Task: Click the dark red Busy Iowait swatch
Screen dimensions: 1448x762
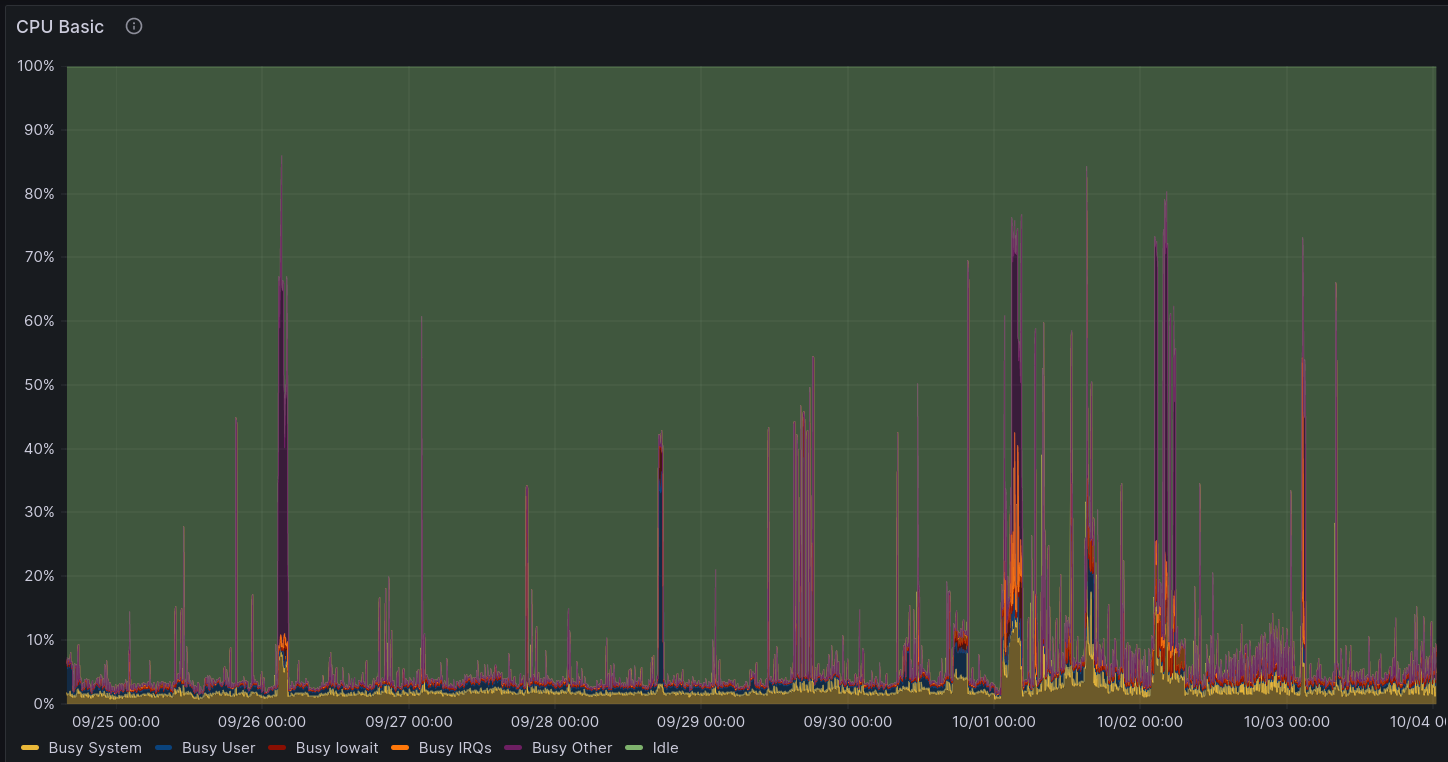Action: [278, 748]
